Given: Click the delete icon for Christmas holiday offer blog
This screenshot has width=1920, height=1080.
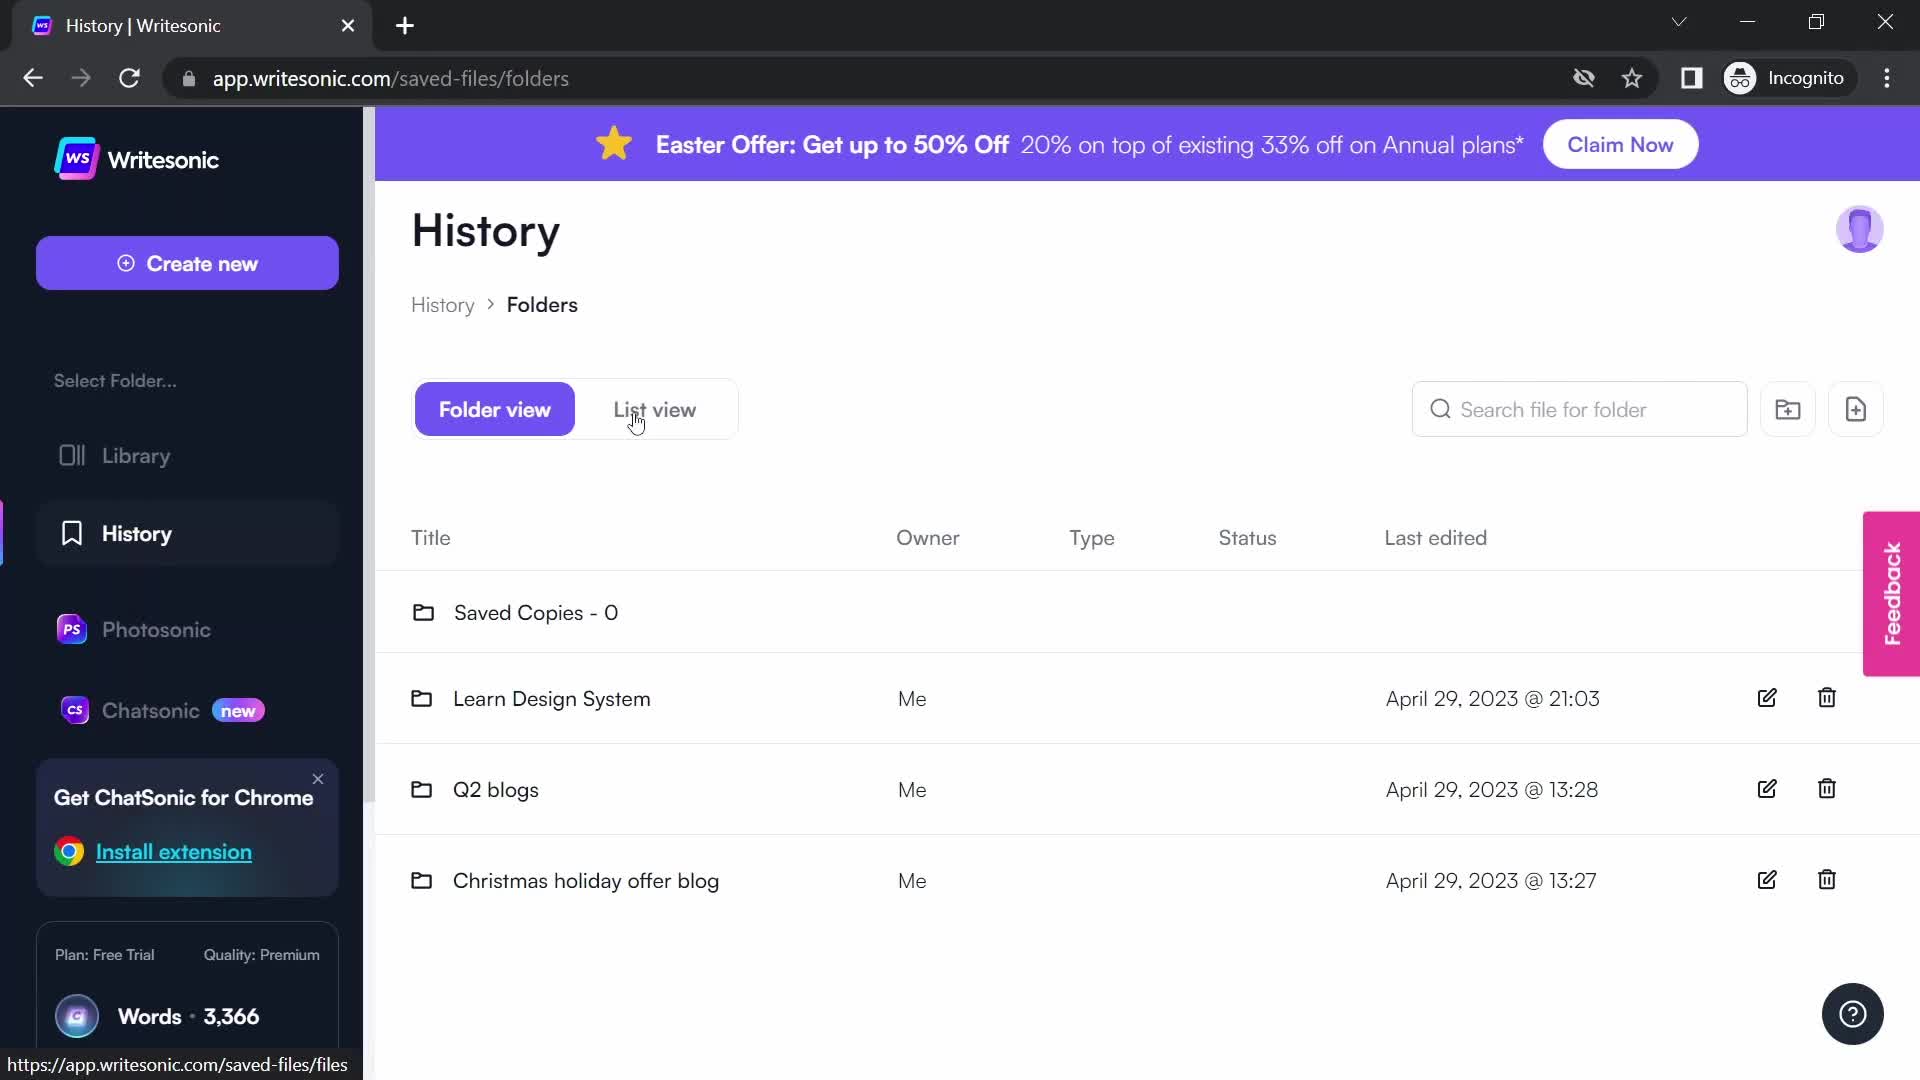Looking at the screenshot, I should (x=1826, y=880).
